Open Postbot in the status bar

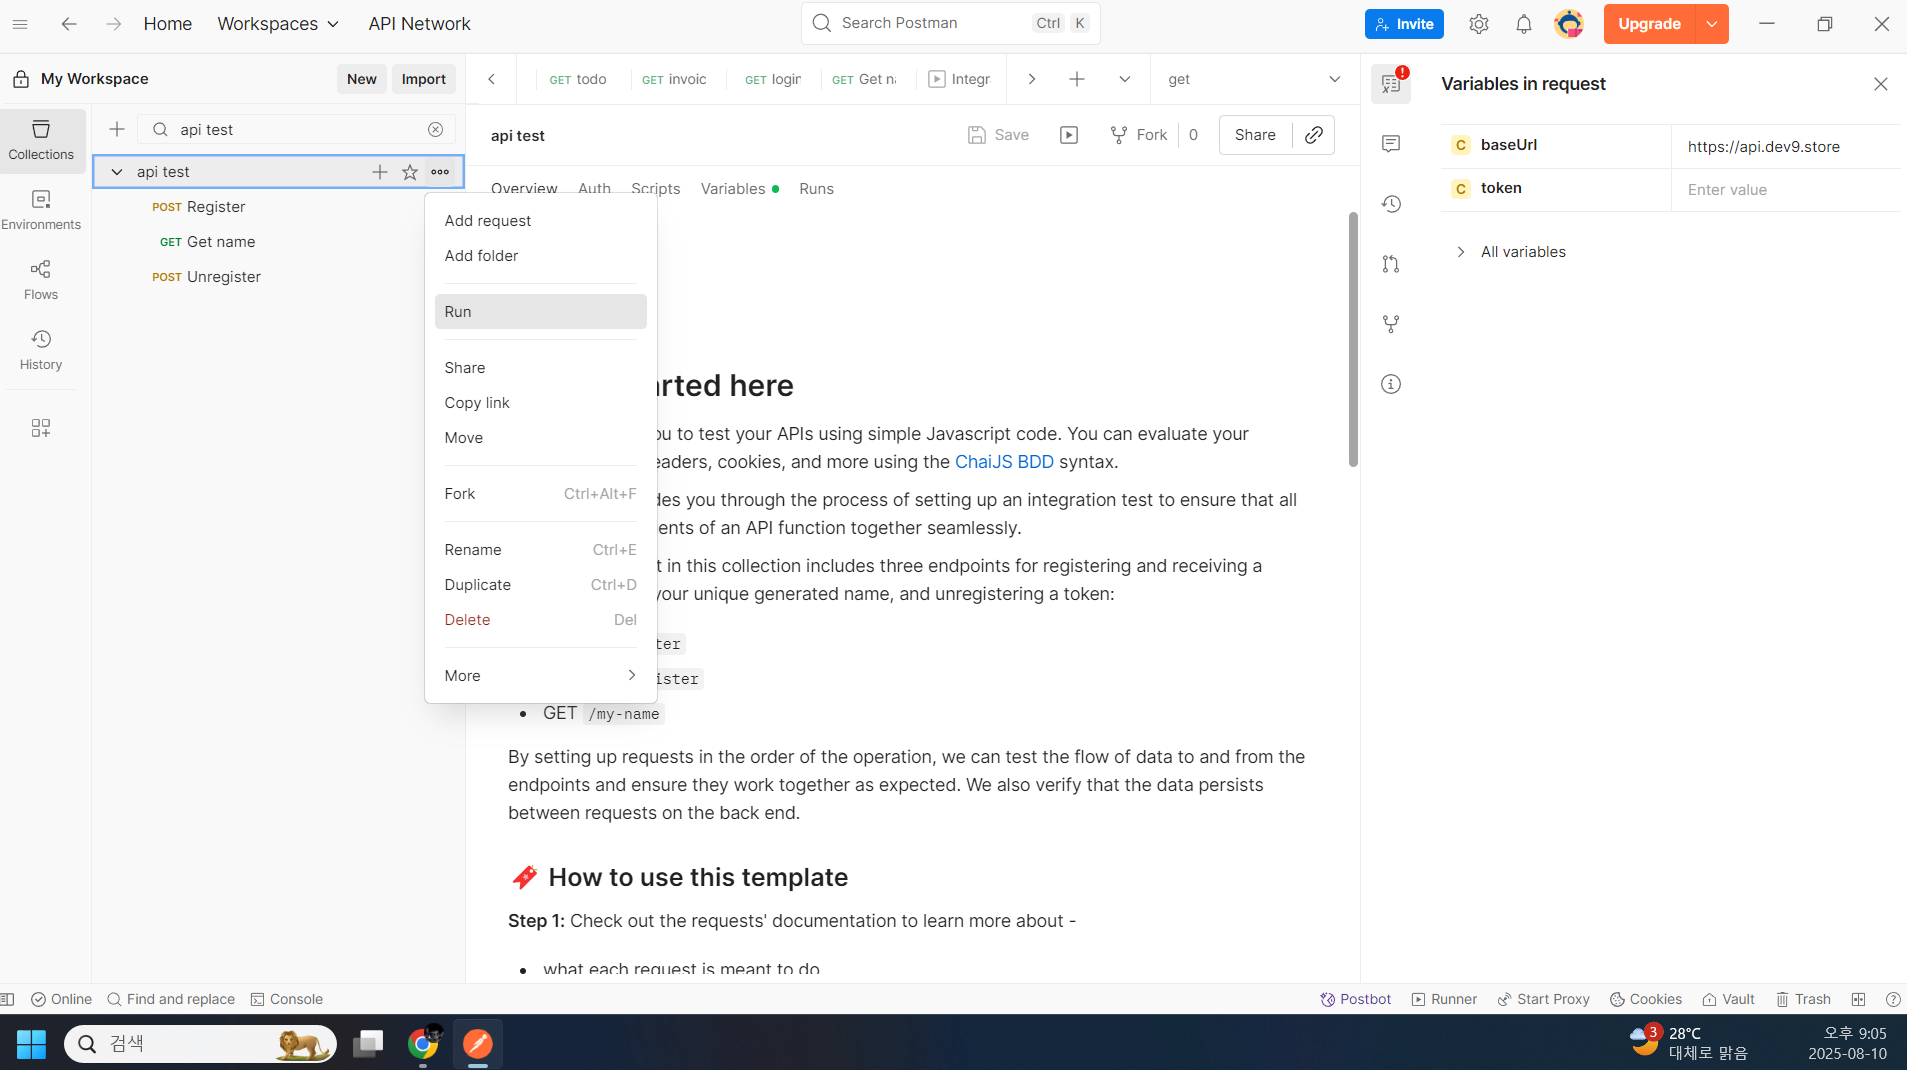coord(1356,999)
